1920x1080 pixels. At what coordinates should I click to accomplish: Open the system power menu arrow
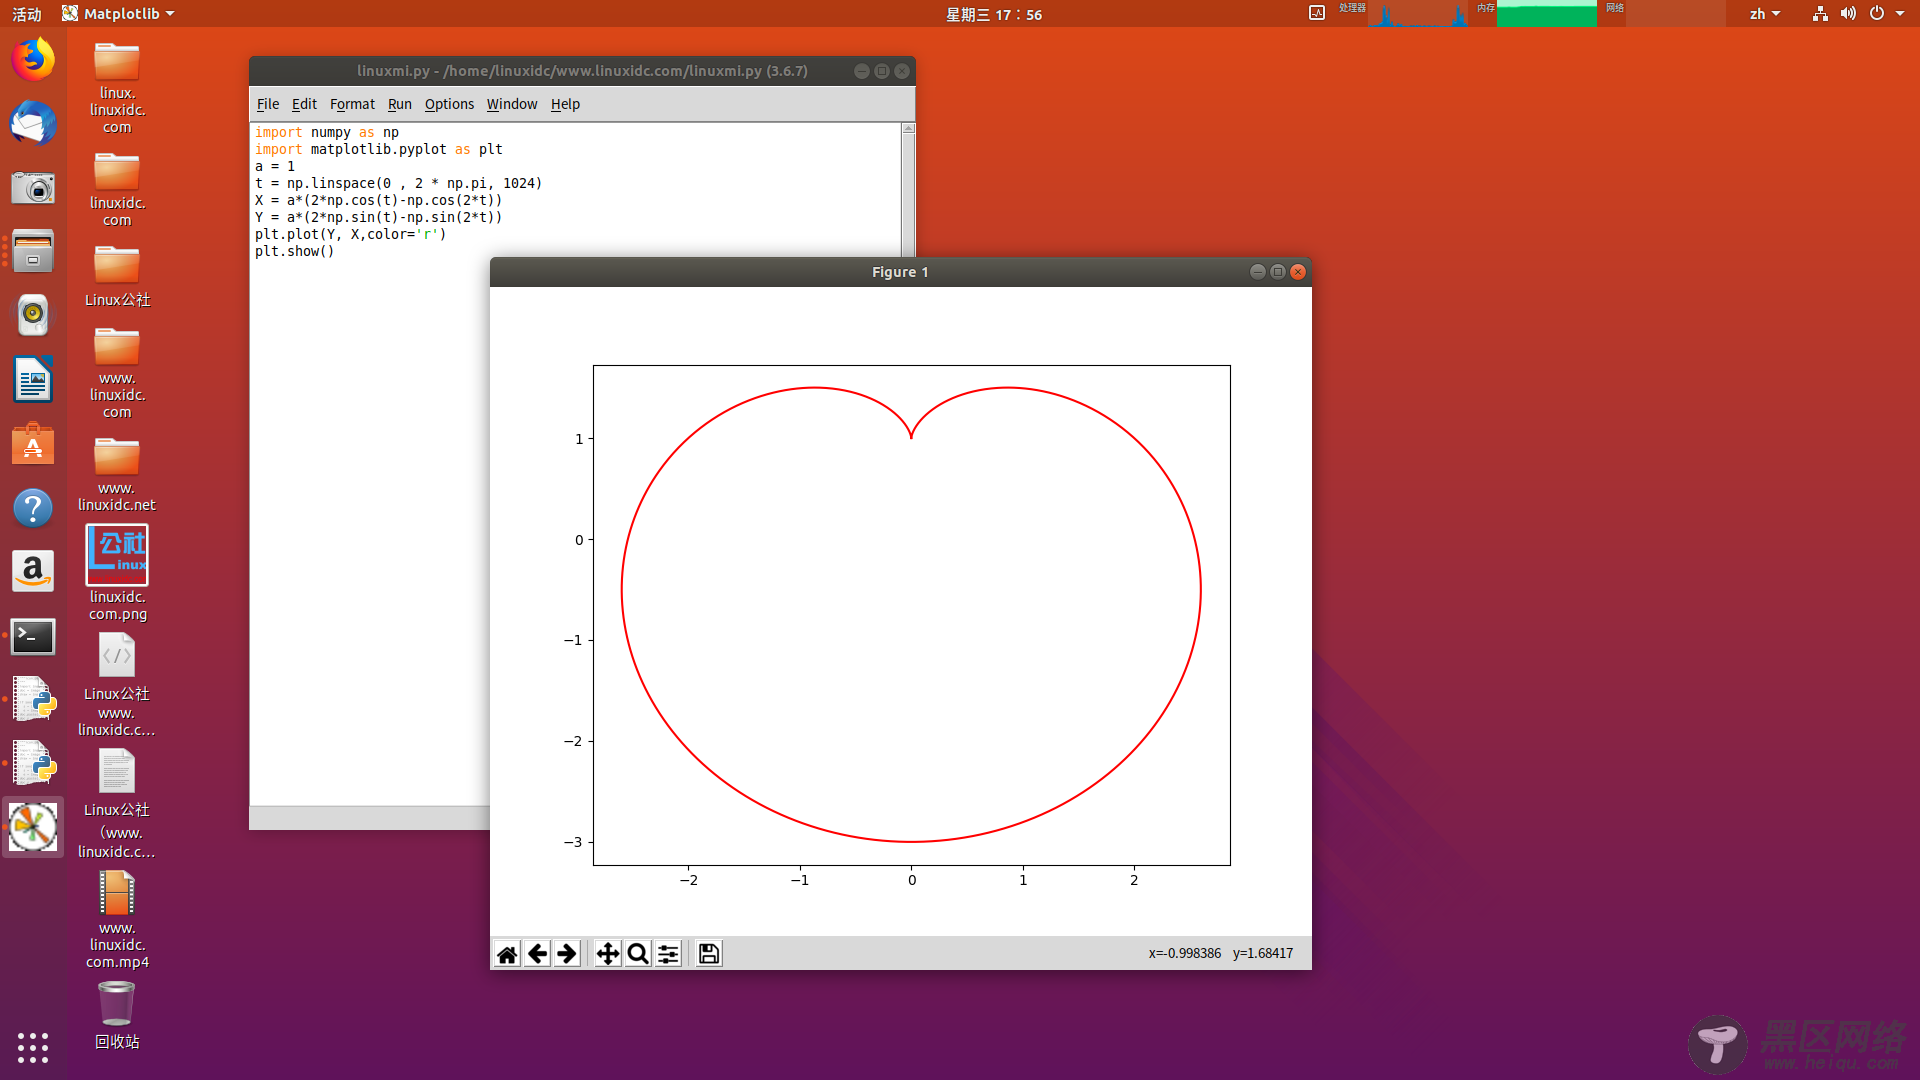pos(1900,14)
